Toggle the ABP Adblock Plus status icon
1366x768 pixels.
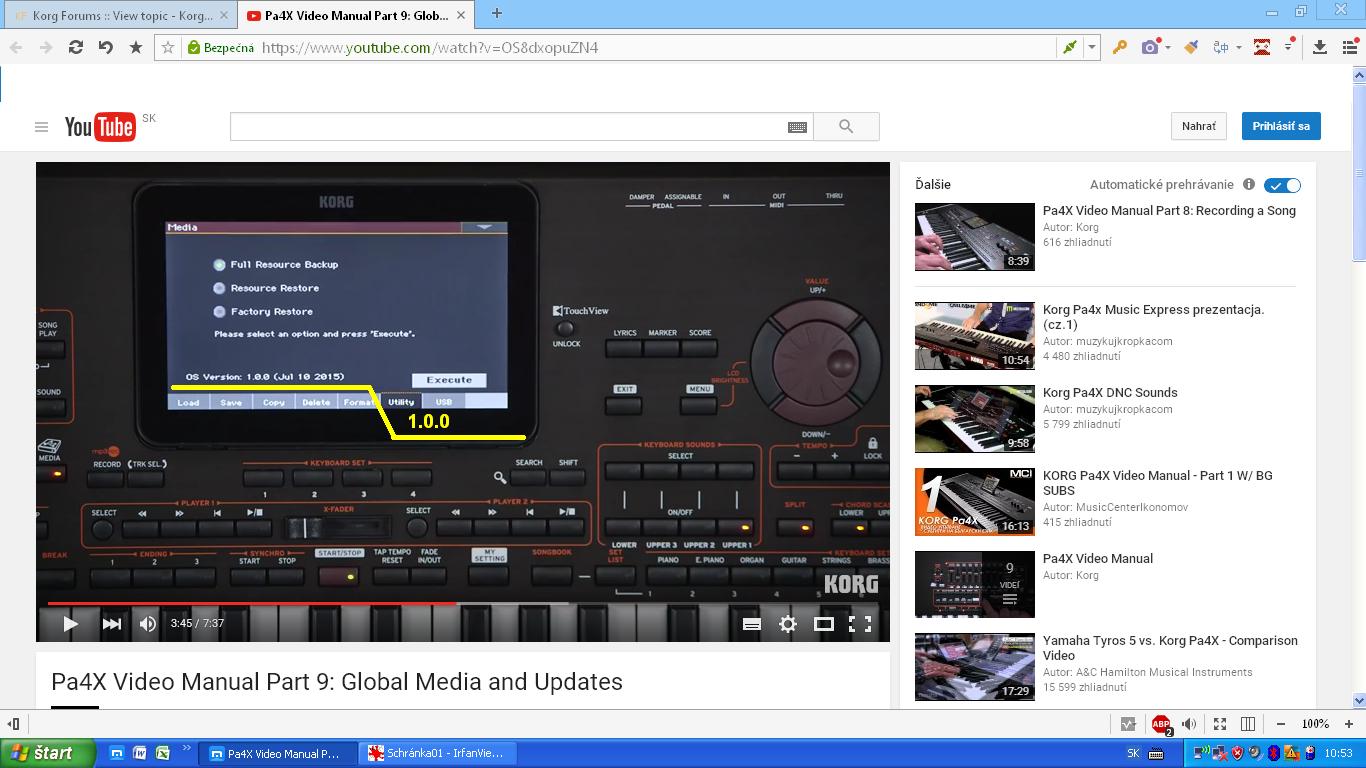tap(1161, 724)
